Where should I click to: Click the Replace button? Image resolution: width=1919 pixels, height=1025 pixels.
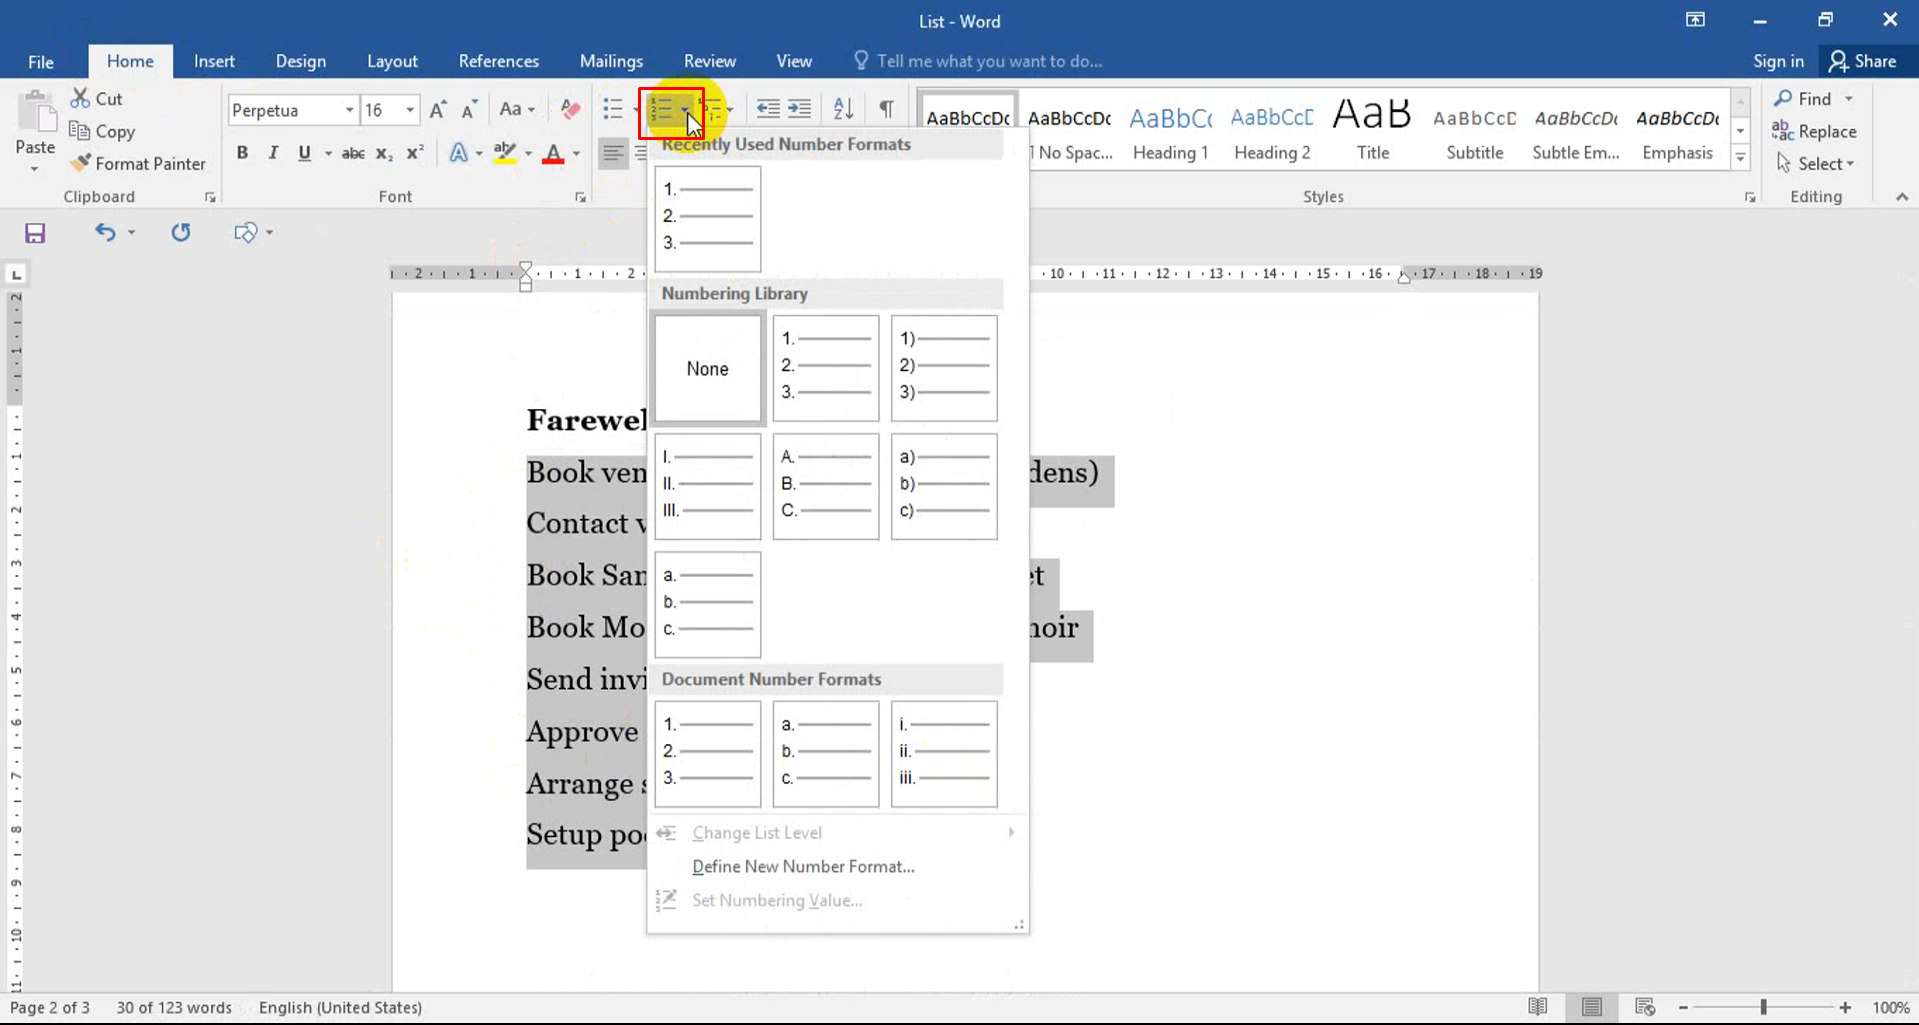tap(1814, 131)
